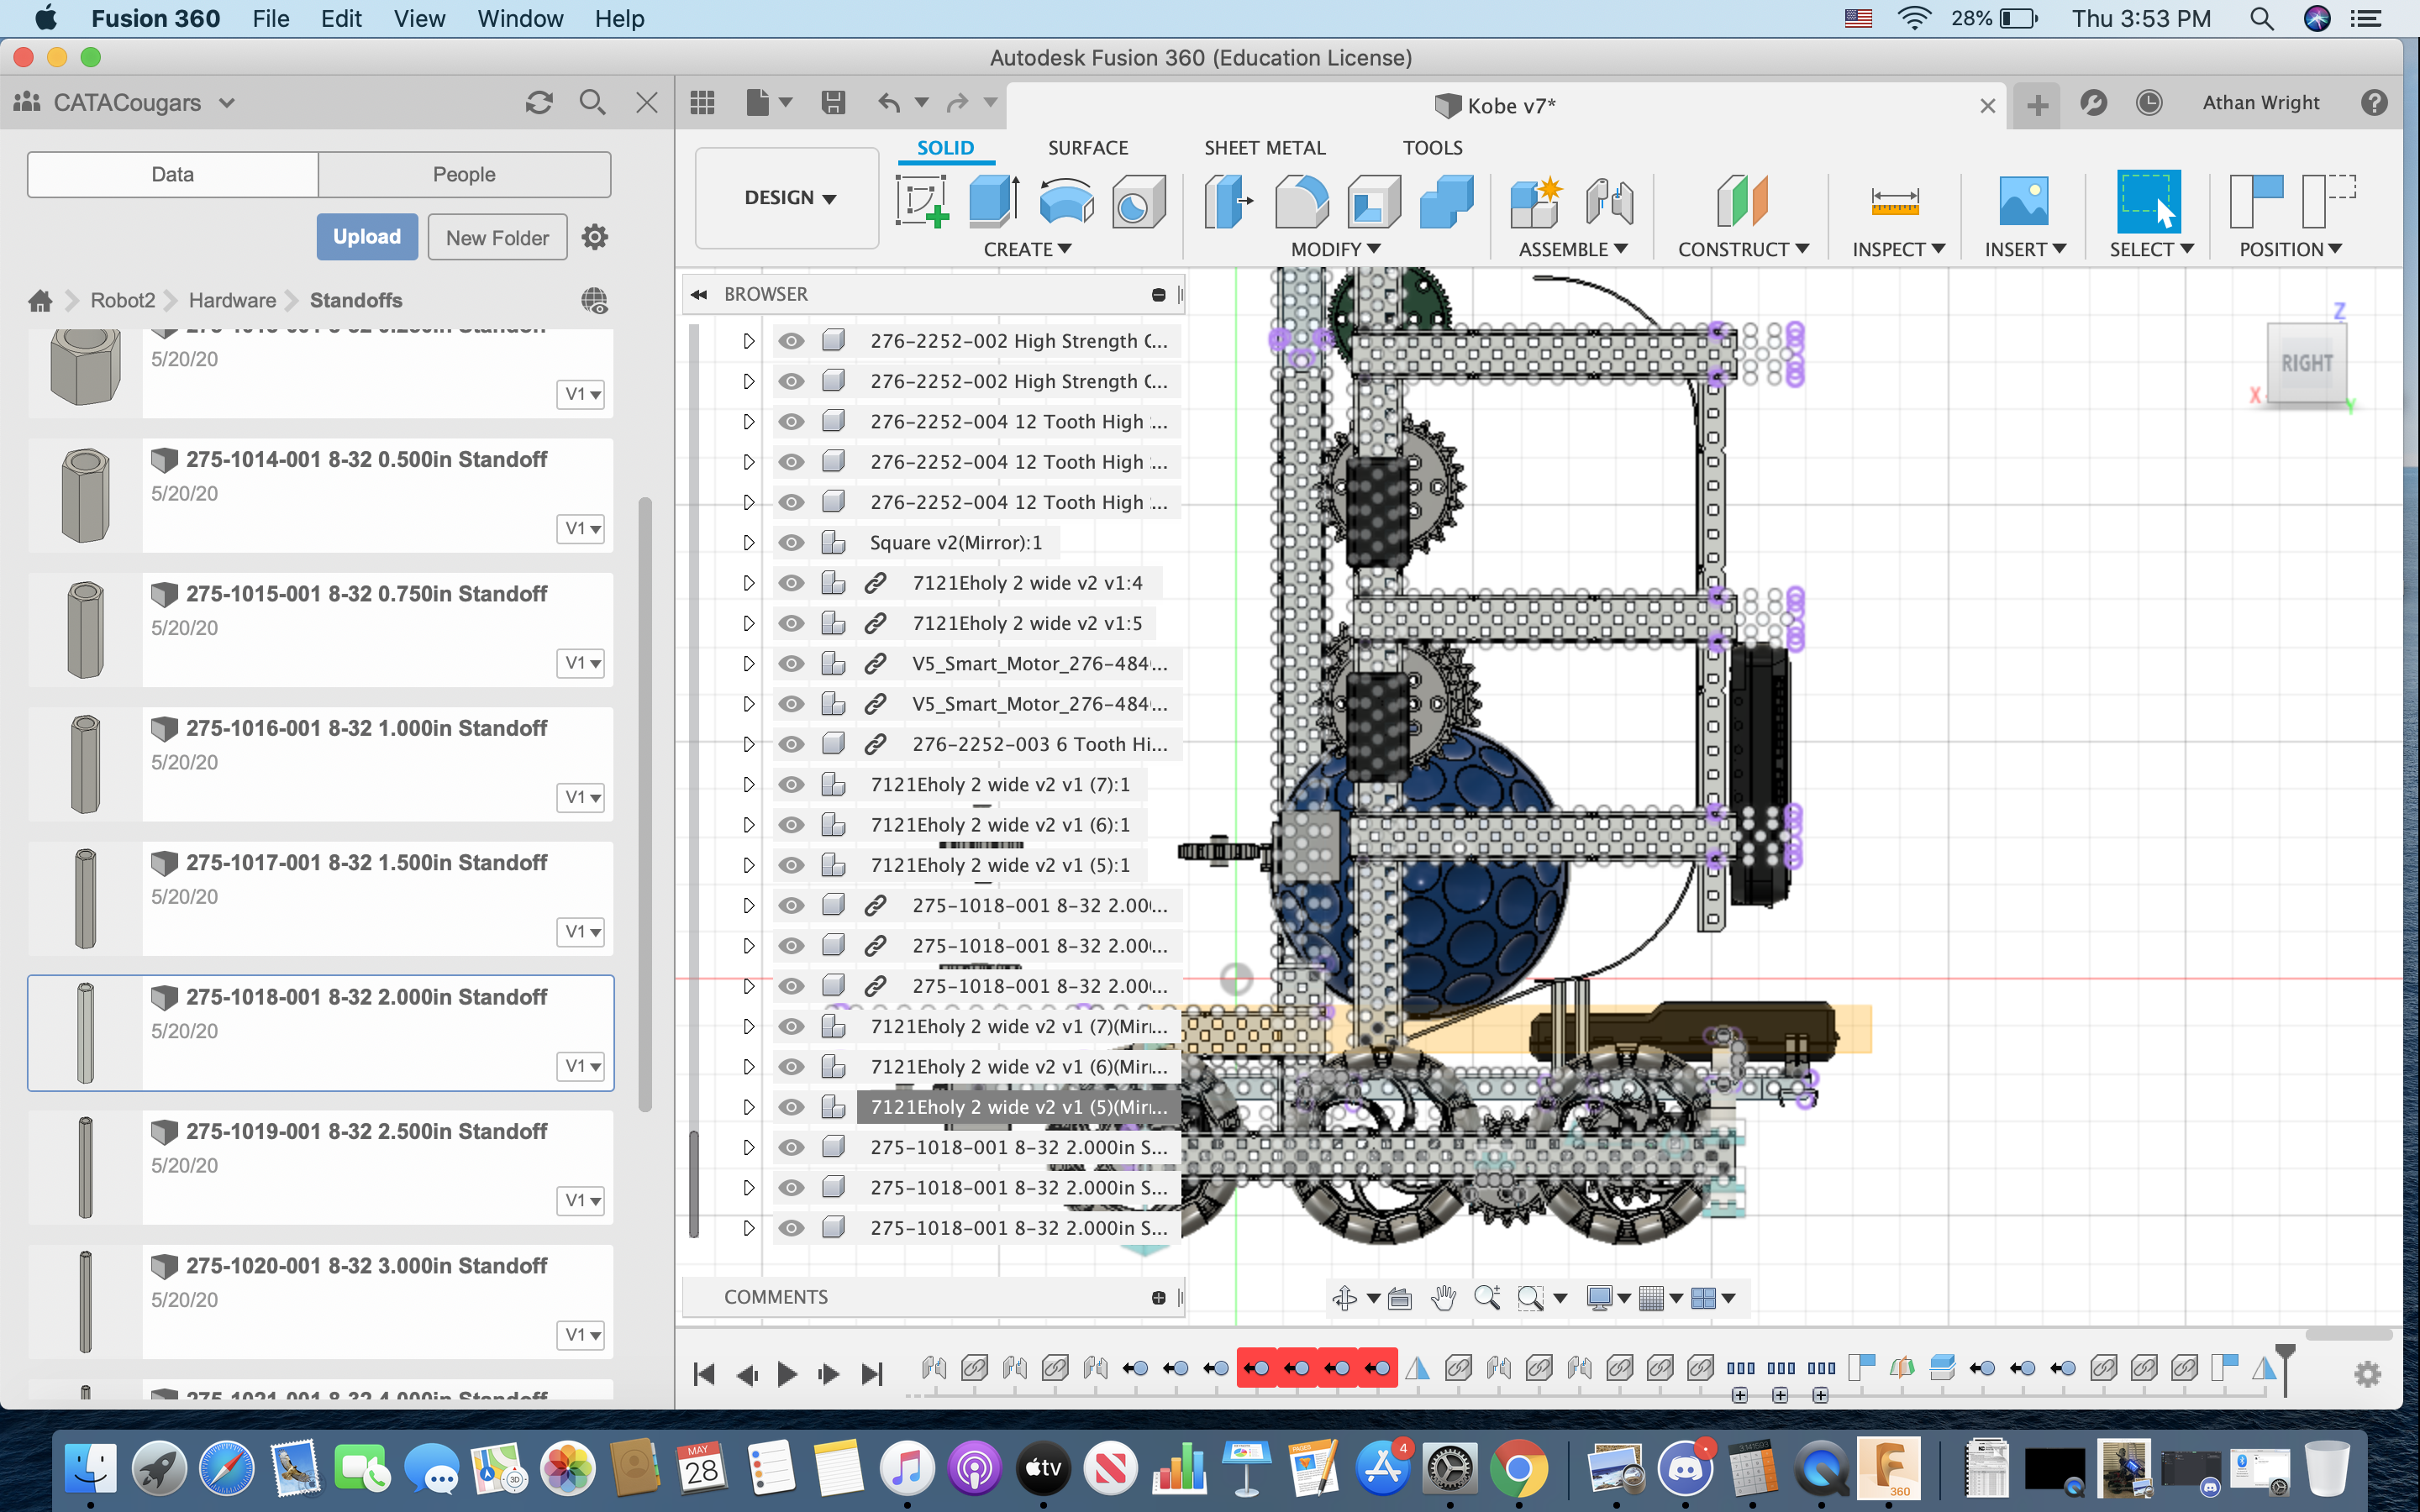Switch to the SURFACE tab

tap(1087, 148)
